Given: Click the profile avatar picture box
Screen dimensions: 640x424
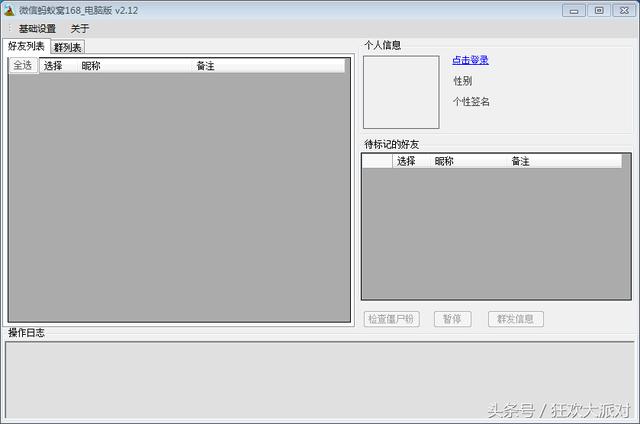Looking at the screenshot, I should 401,92.
